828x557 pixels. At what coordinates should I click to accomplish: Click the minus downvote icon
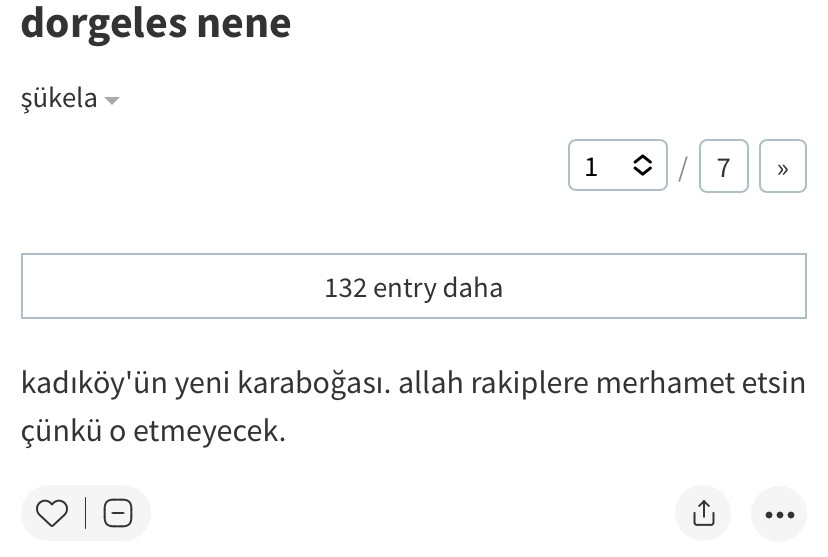point(118,513)
